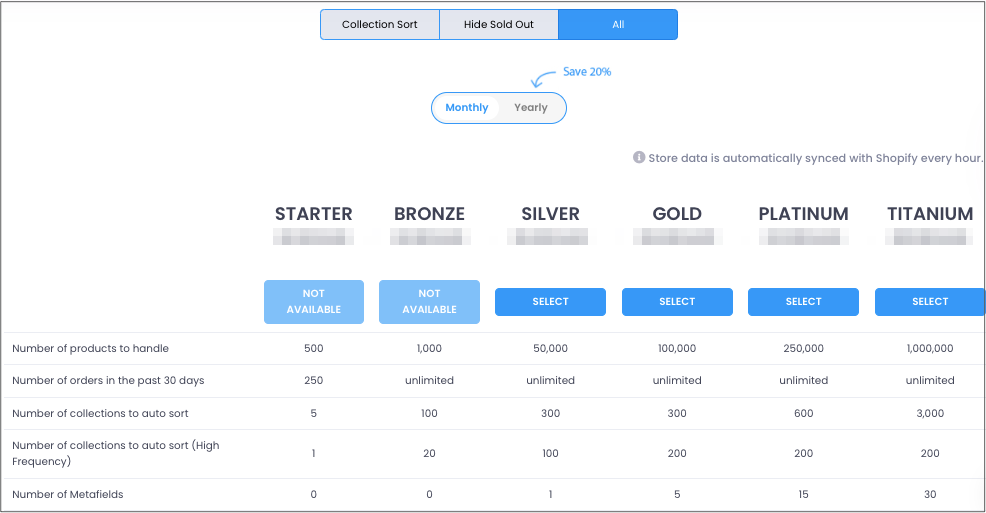This screenshot has height=513, width=986.
Task: Select the Gold plan
Action: [x=677, y=302]
